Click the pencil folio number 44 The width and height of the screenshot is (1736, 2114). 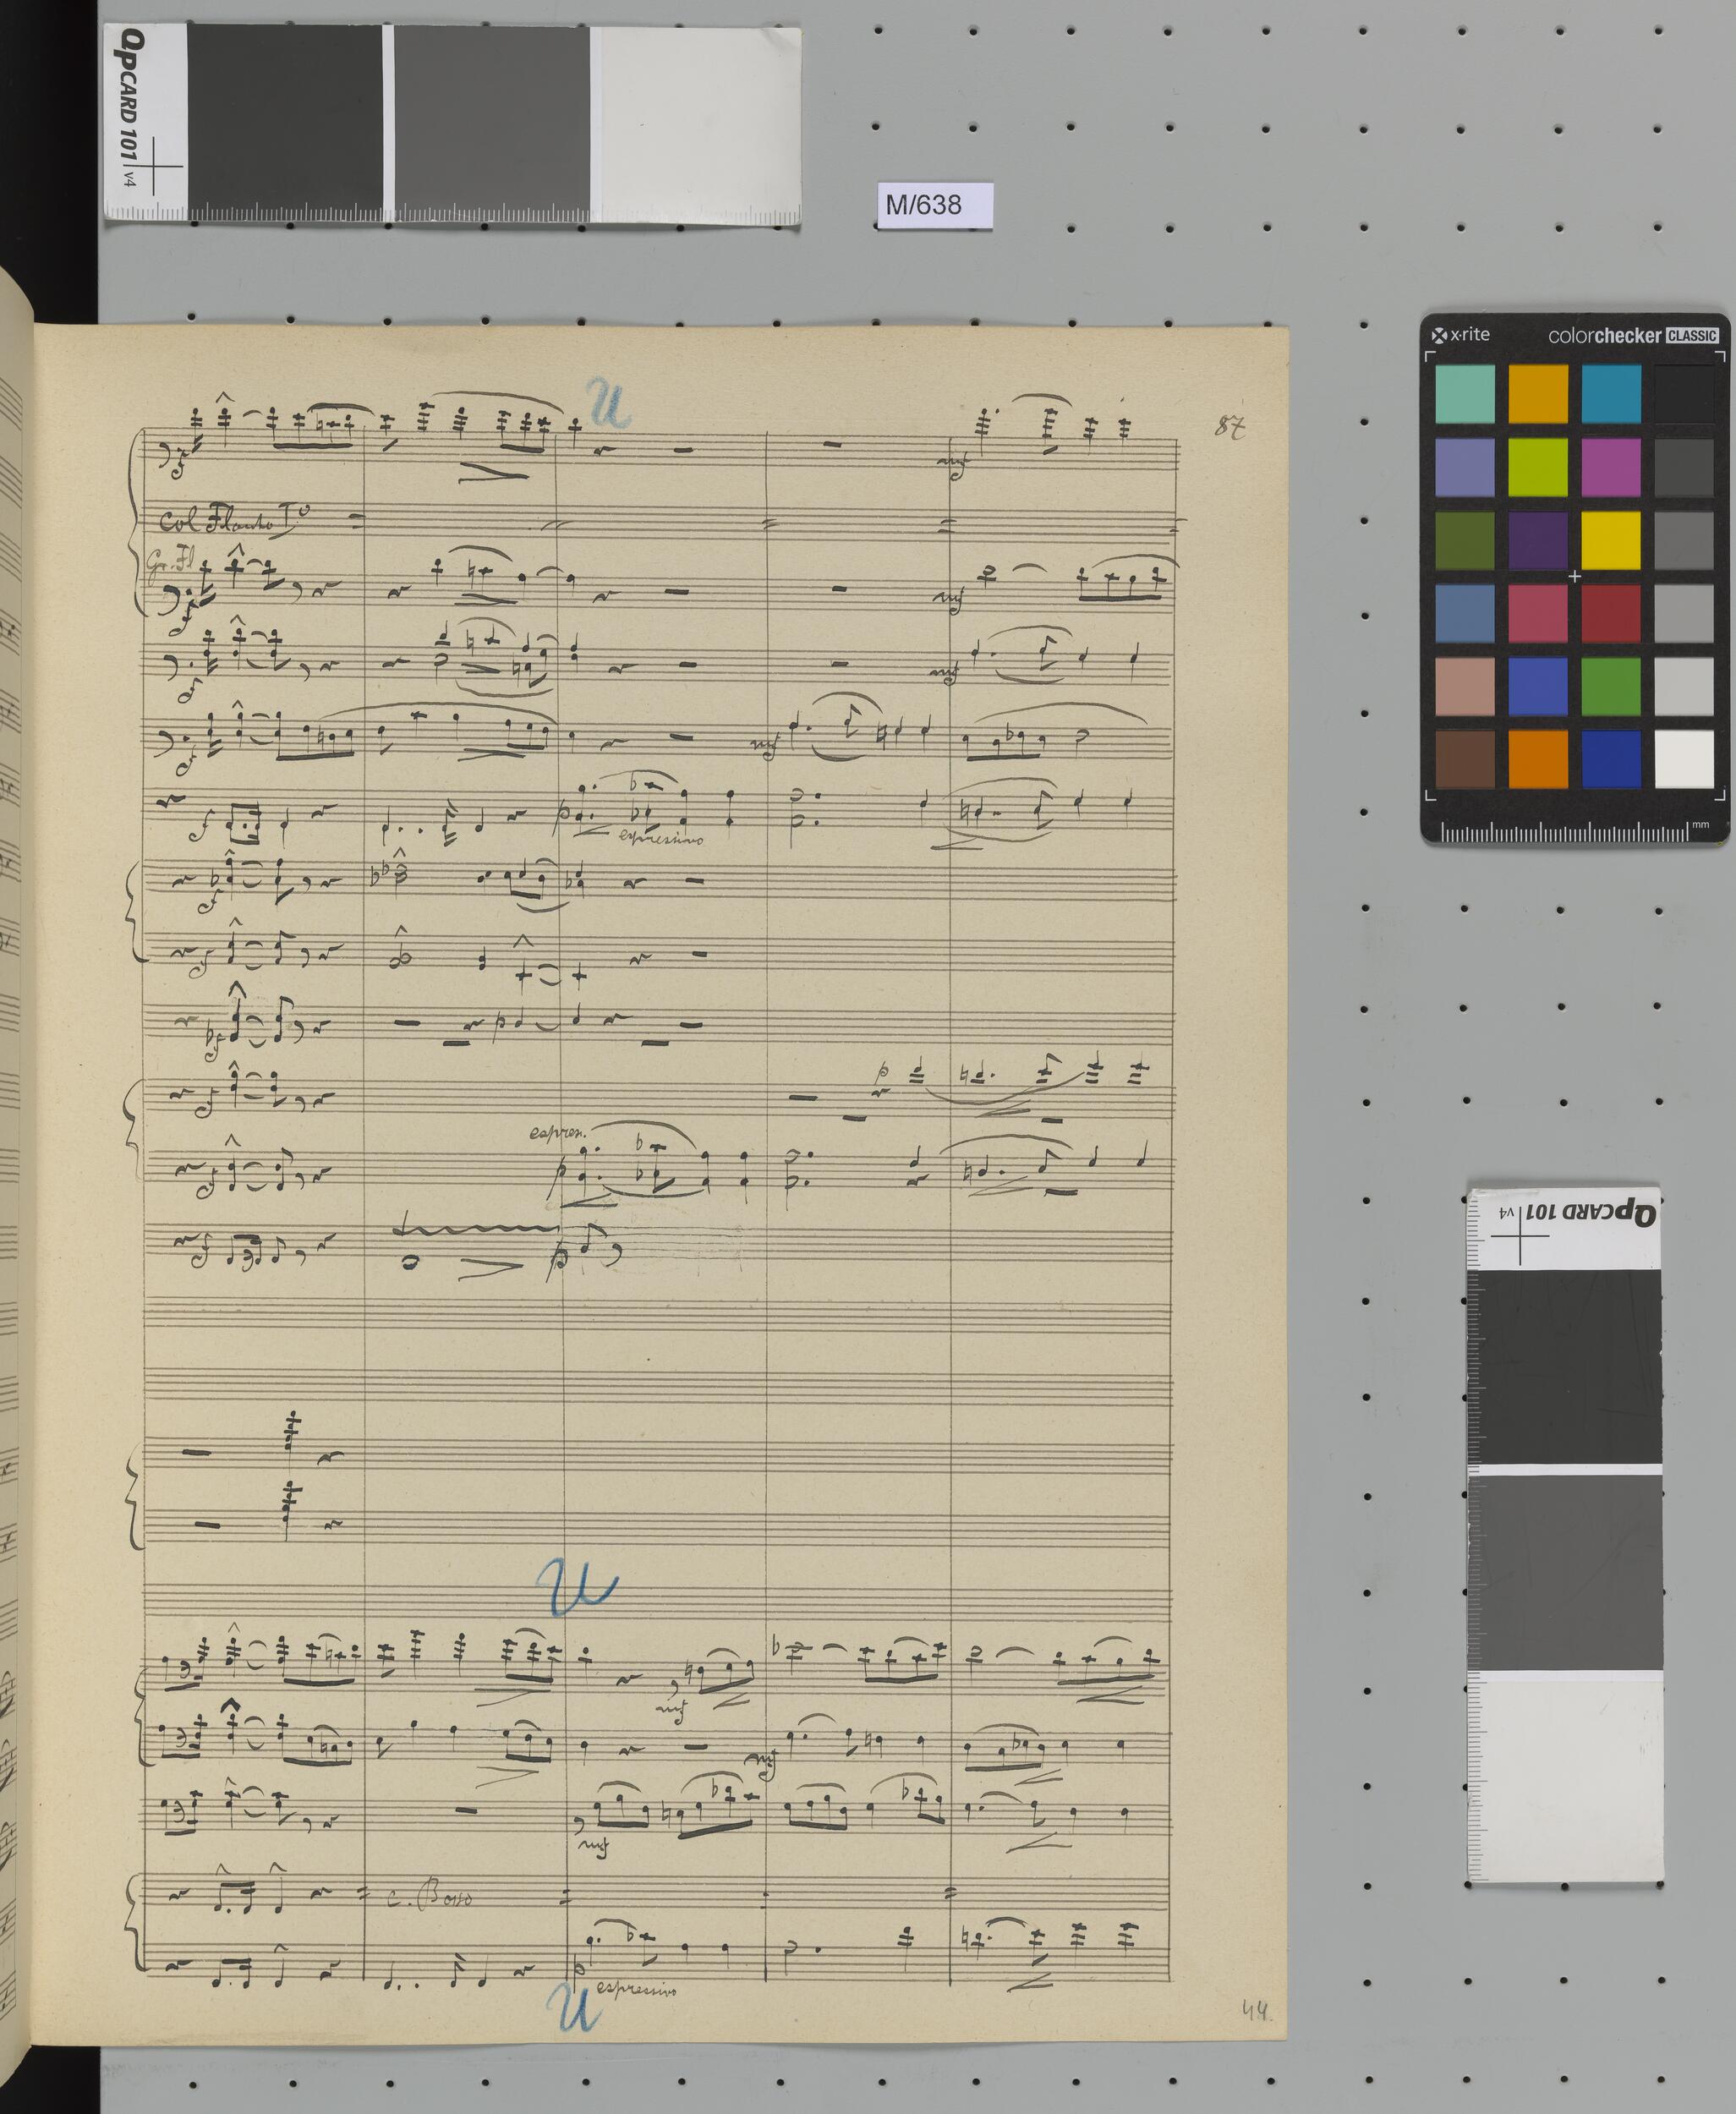click(1255, 2009)
